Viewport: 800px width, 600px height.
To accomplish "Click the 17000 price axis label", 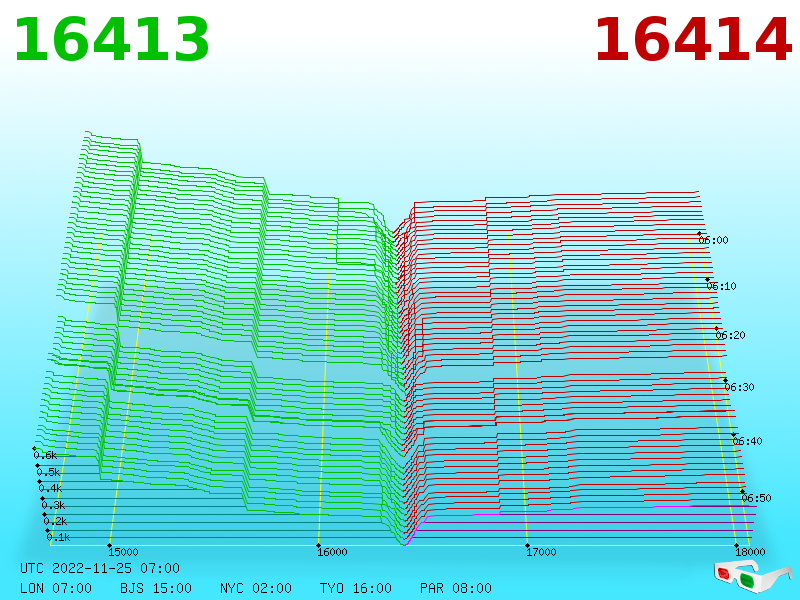I will (541, 552).
